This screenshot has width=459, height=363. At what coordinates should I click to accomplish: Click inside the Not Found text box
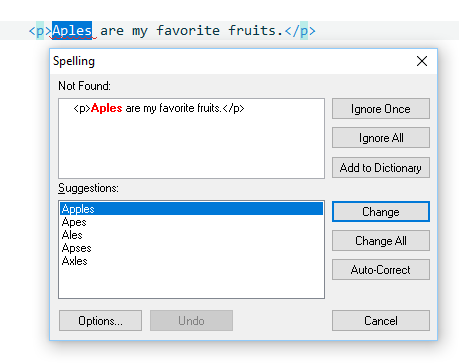(191, 138)
